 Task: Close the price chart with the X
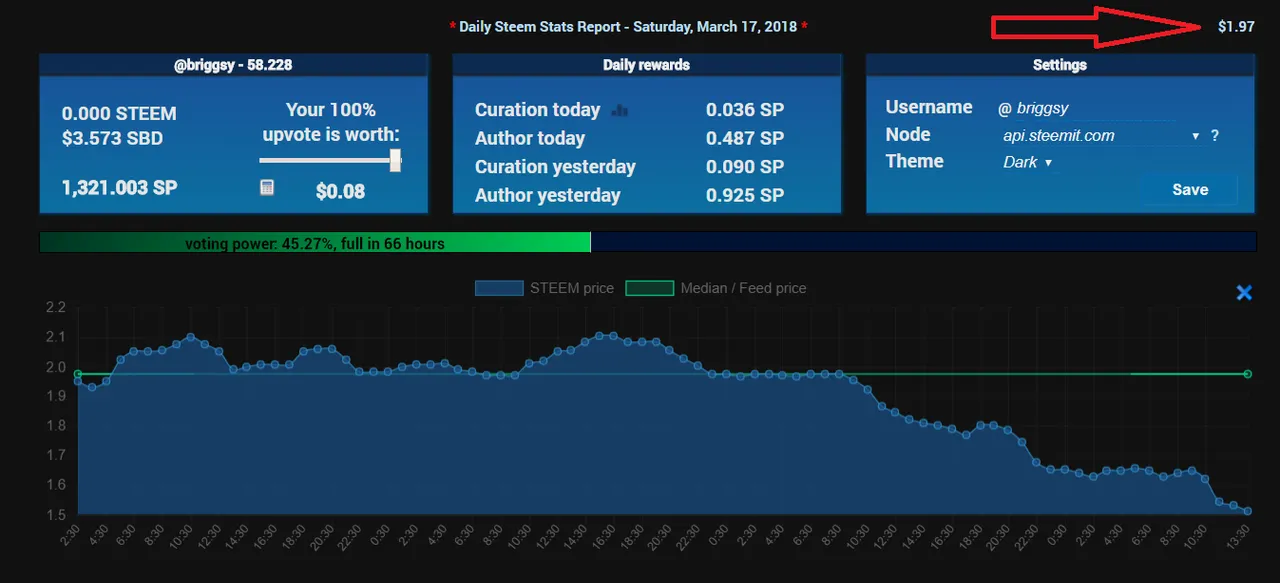click(x=1244, y=293)
